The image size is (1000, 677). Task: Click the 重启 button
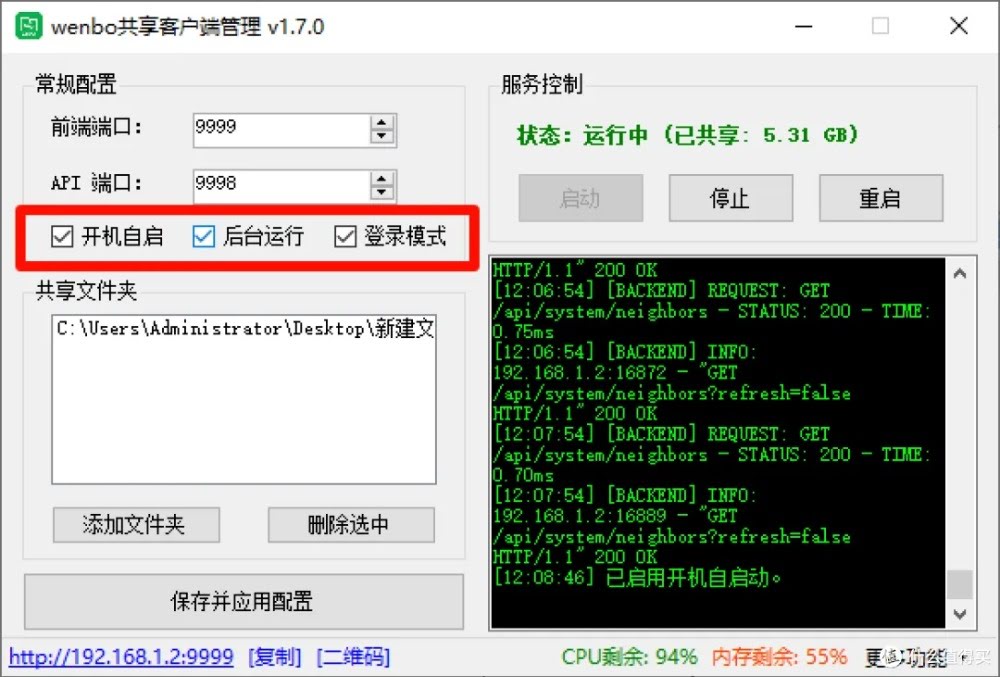coord(881,198)
